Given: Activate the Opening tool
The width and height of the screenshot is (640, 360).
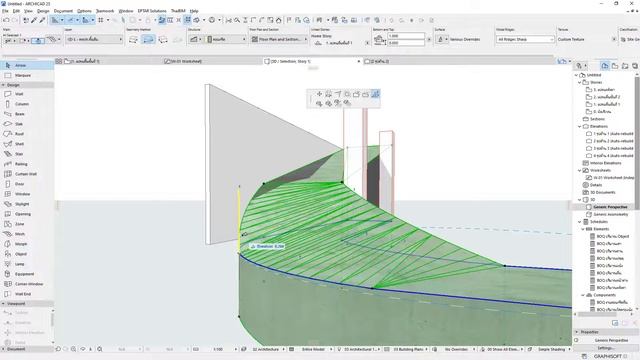Looking at the screenshot, I should [27, 214].
